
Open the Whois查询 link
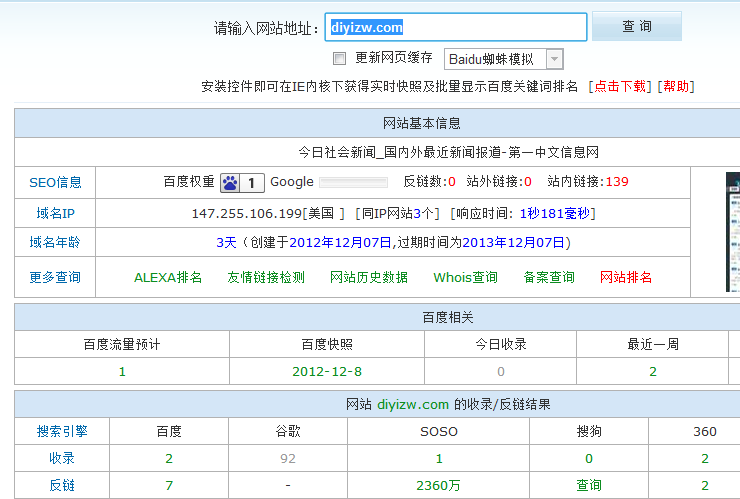click(465, 277)
